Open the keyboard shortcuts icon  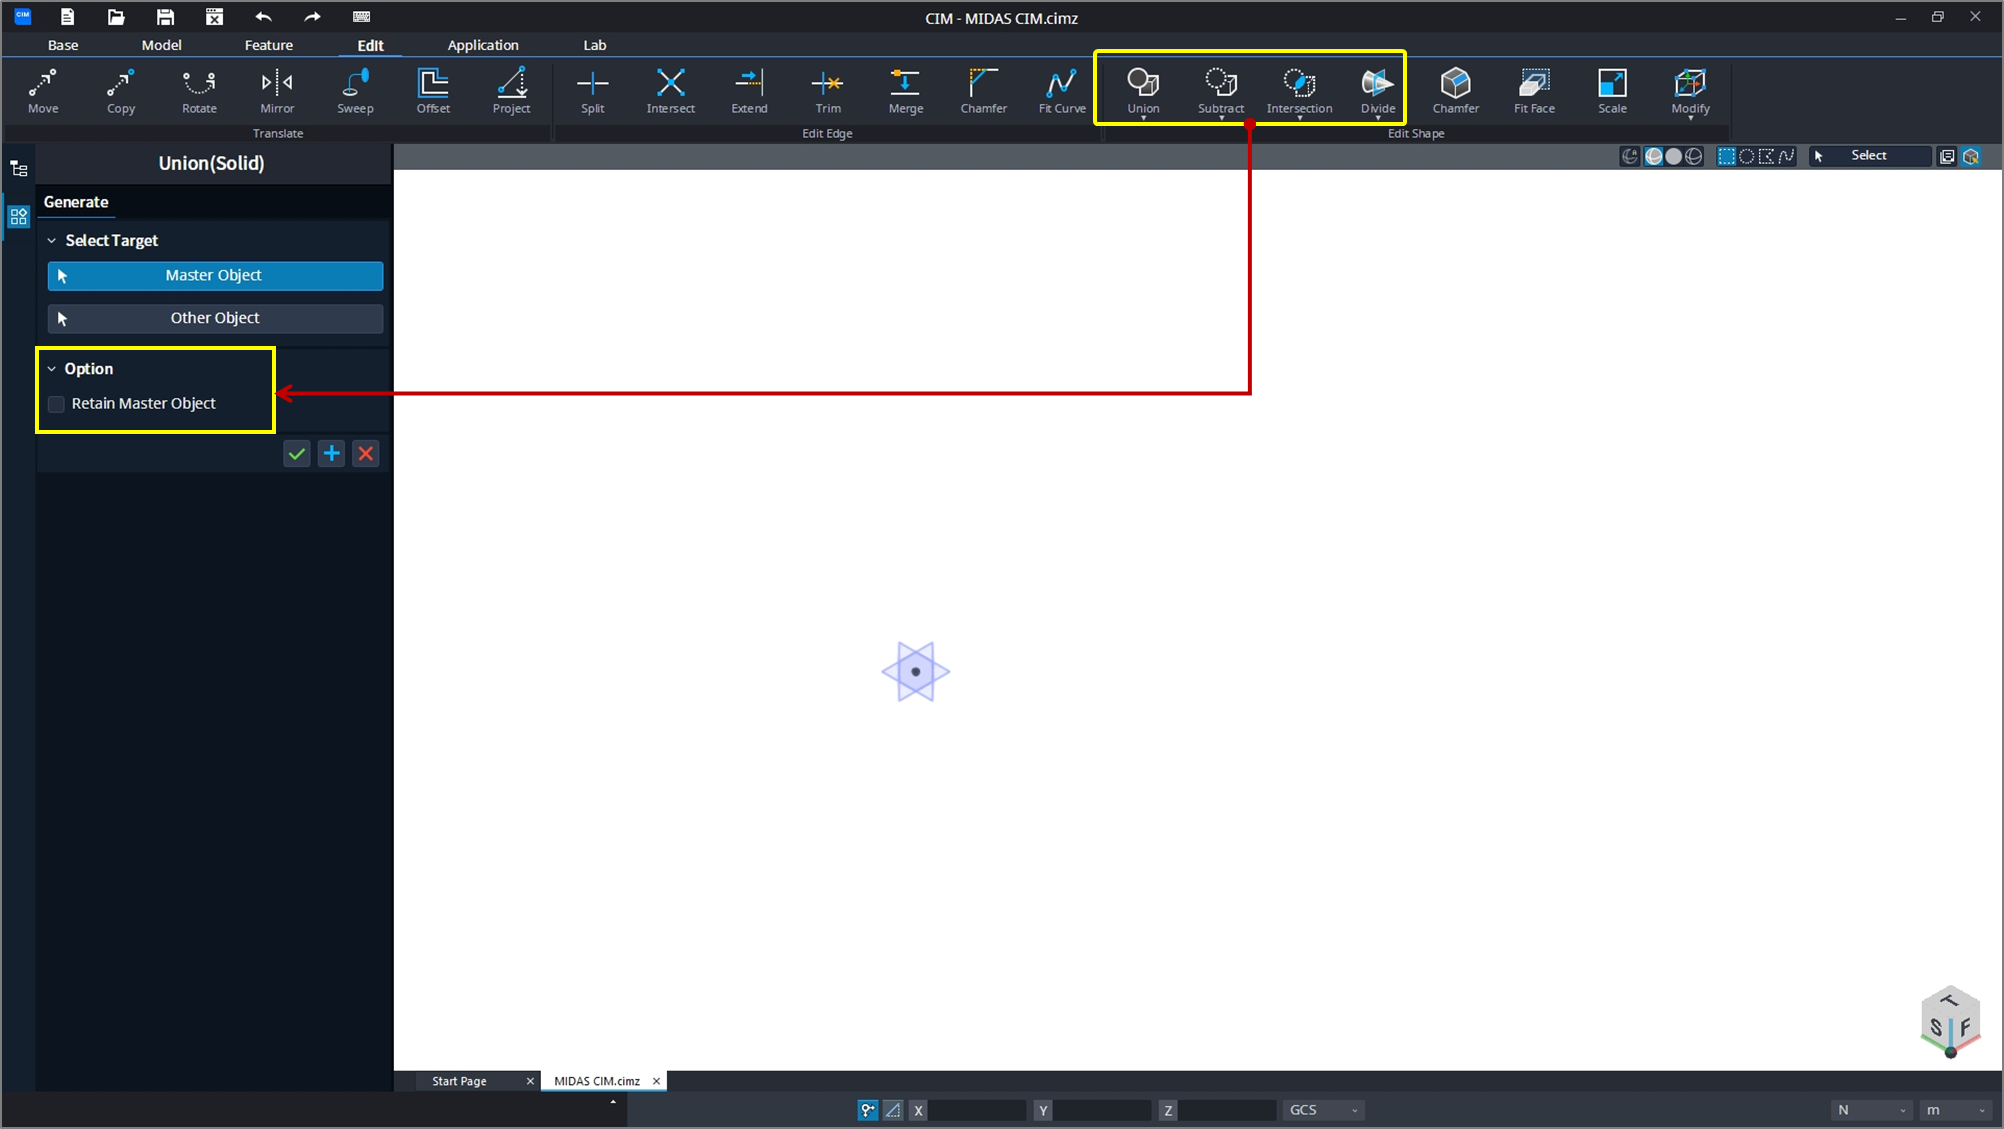pyautogui.click(x=362, y=17)
